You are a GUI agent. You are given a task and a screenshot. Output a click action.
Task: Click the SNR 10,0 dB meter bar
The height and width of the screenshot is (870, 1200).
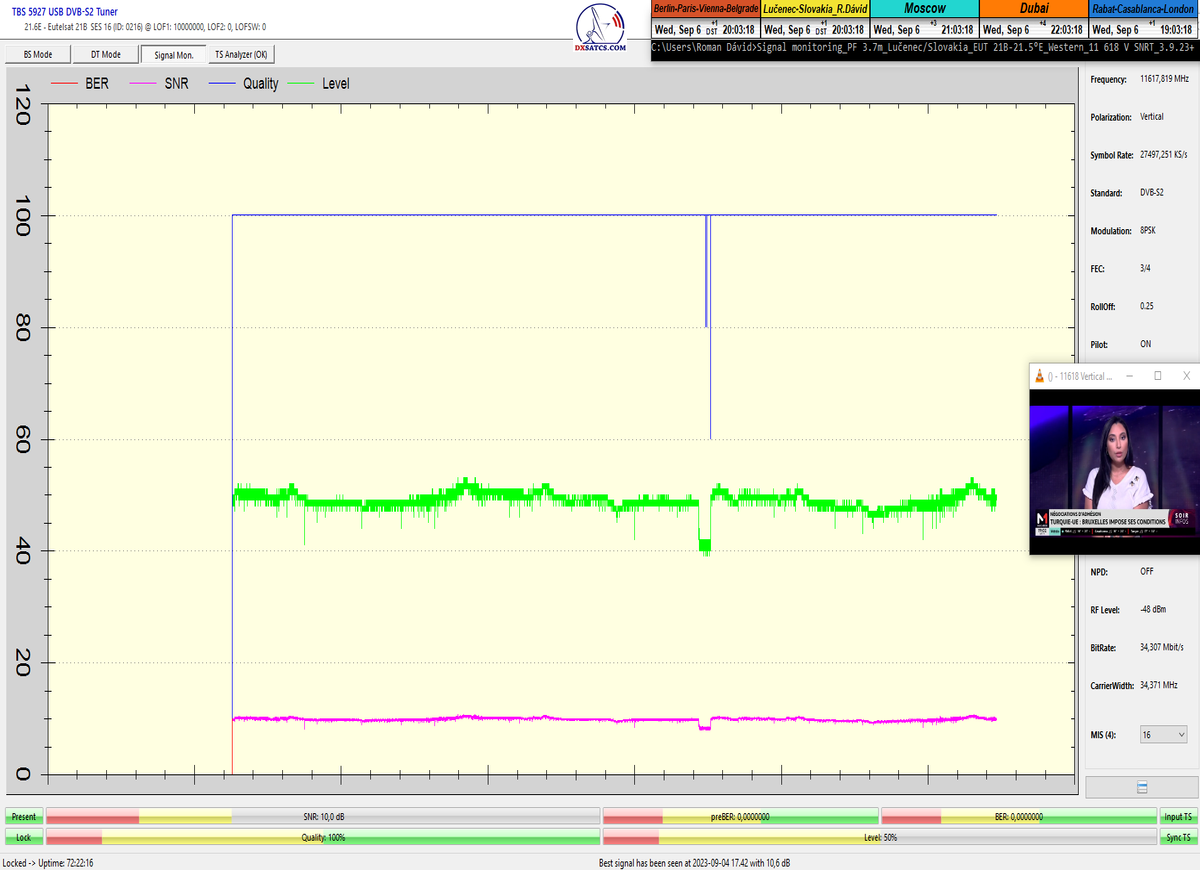(x=323, y=817)
